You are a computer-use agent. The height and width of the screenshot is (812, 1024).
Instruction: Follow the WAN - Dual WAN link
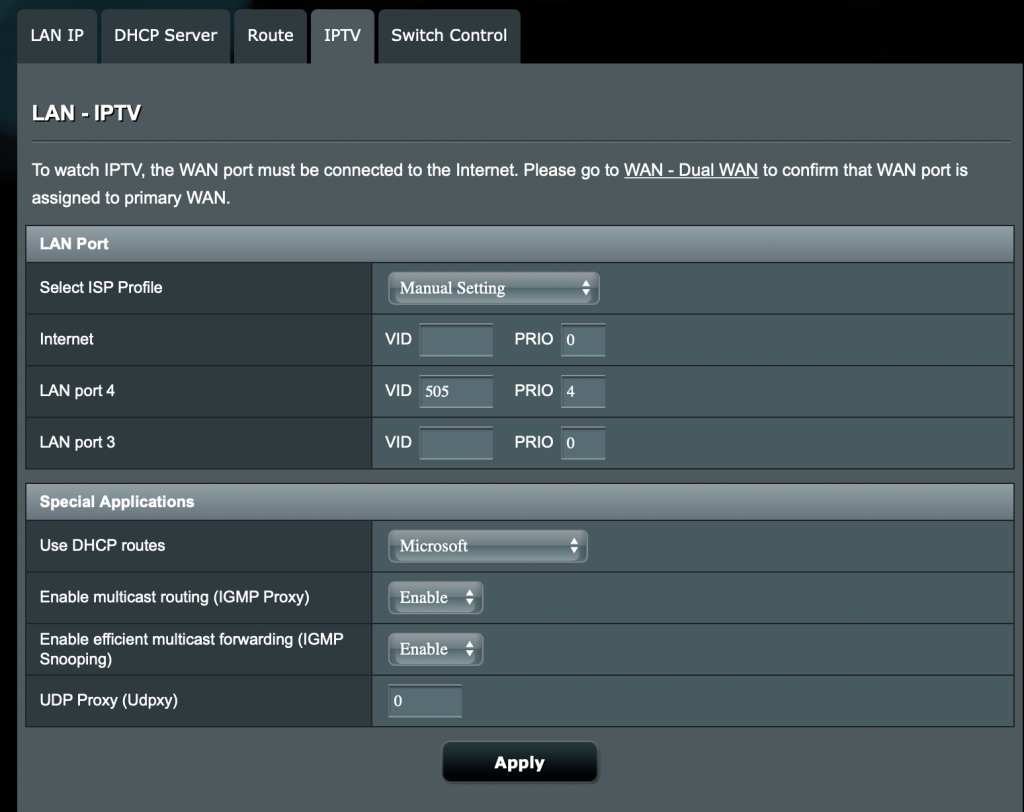[690, 170]
